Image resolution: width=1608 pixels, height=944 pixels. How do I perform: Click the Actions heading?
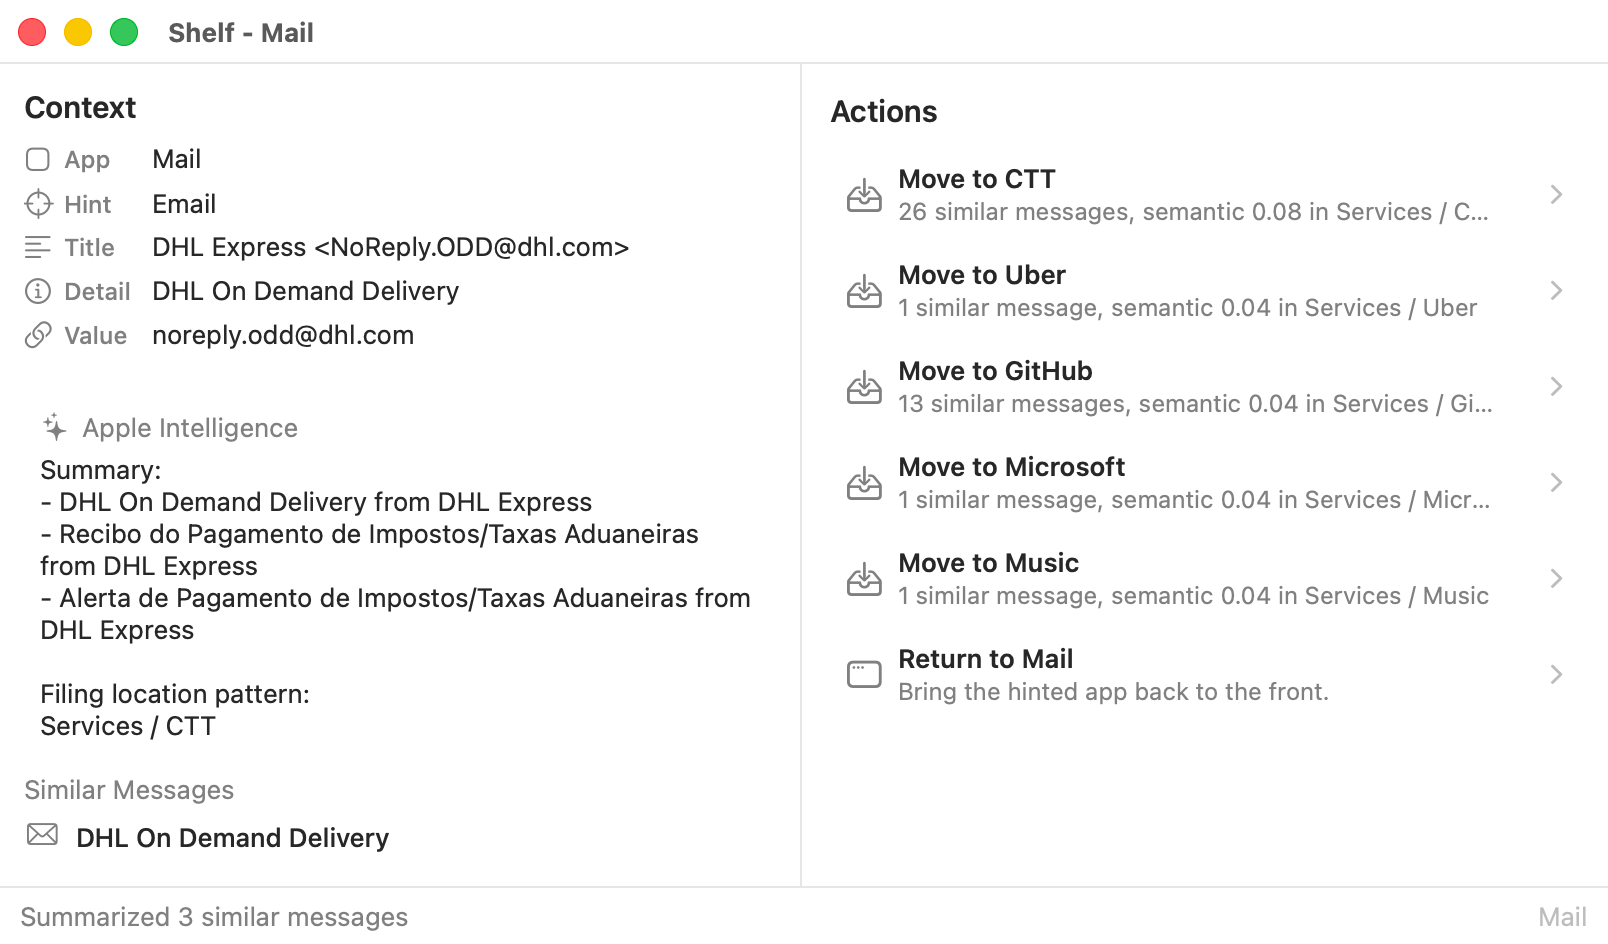coord(884,112)
